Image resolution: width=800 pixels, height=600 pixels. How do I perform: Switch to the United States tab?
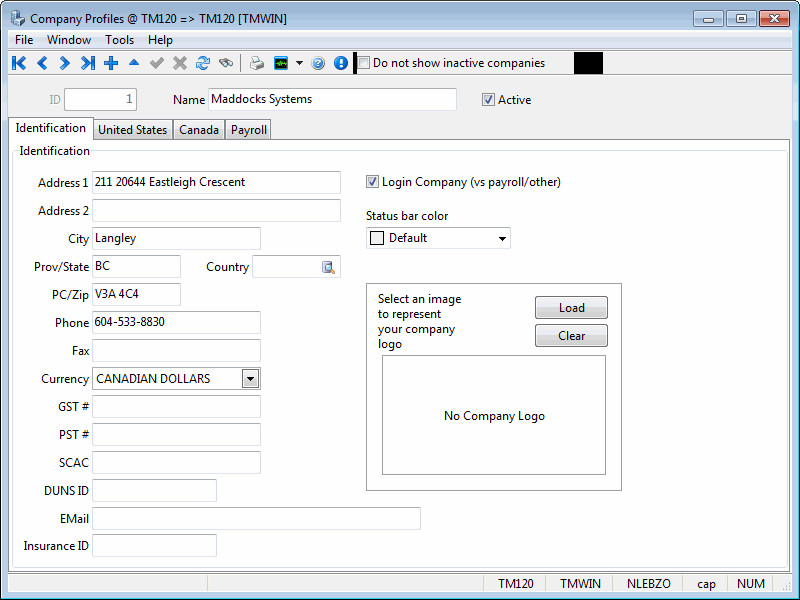(132, 130)
